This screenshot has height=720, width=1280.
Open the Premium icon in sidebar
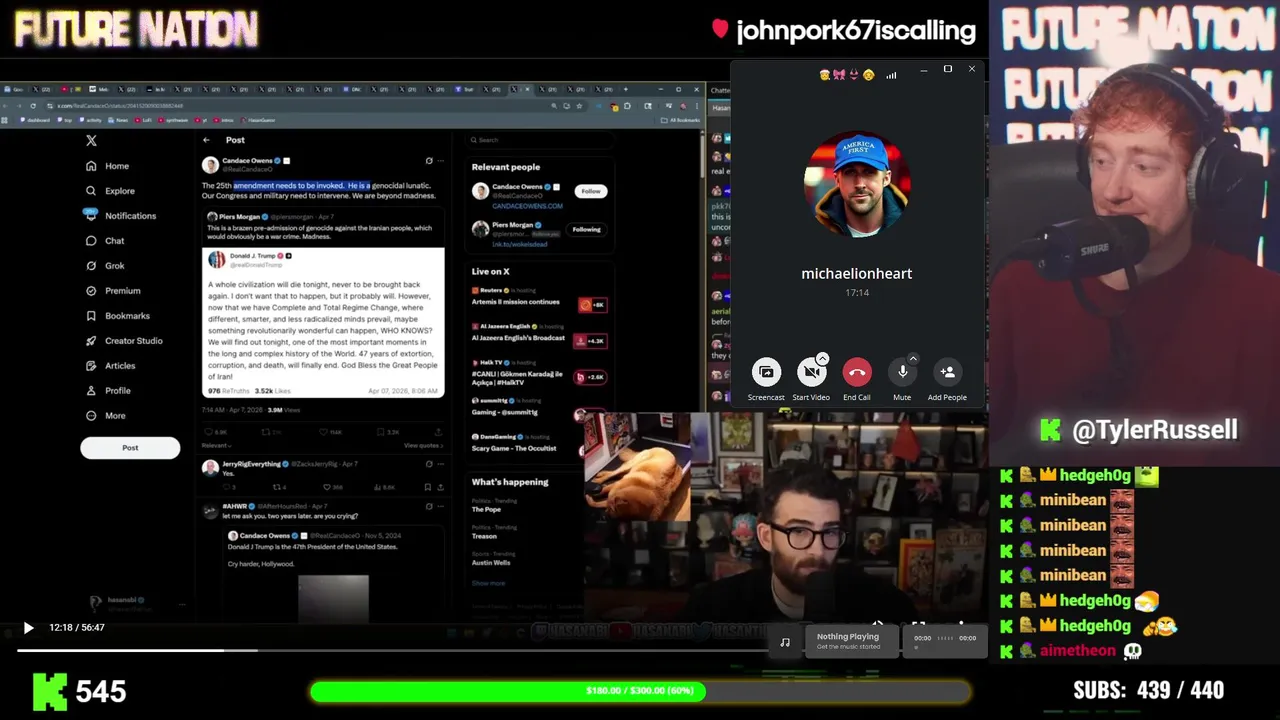pyautogui.click(x=91, y=291)
